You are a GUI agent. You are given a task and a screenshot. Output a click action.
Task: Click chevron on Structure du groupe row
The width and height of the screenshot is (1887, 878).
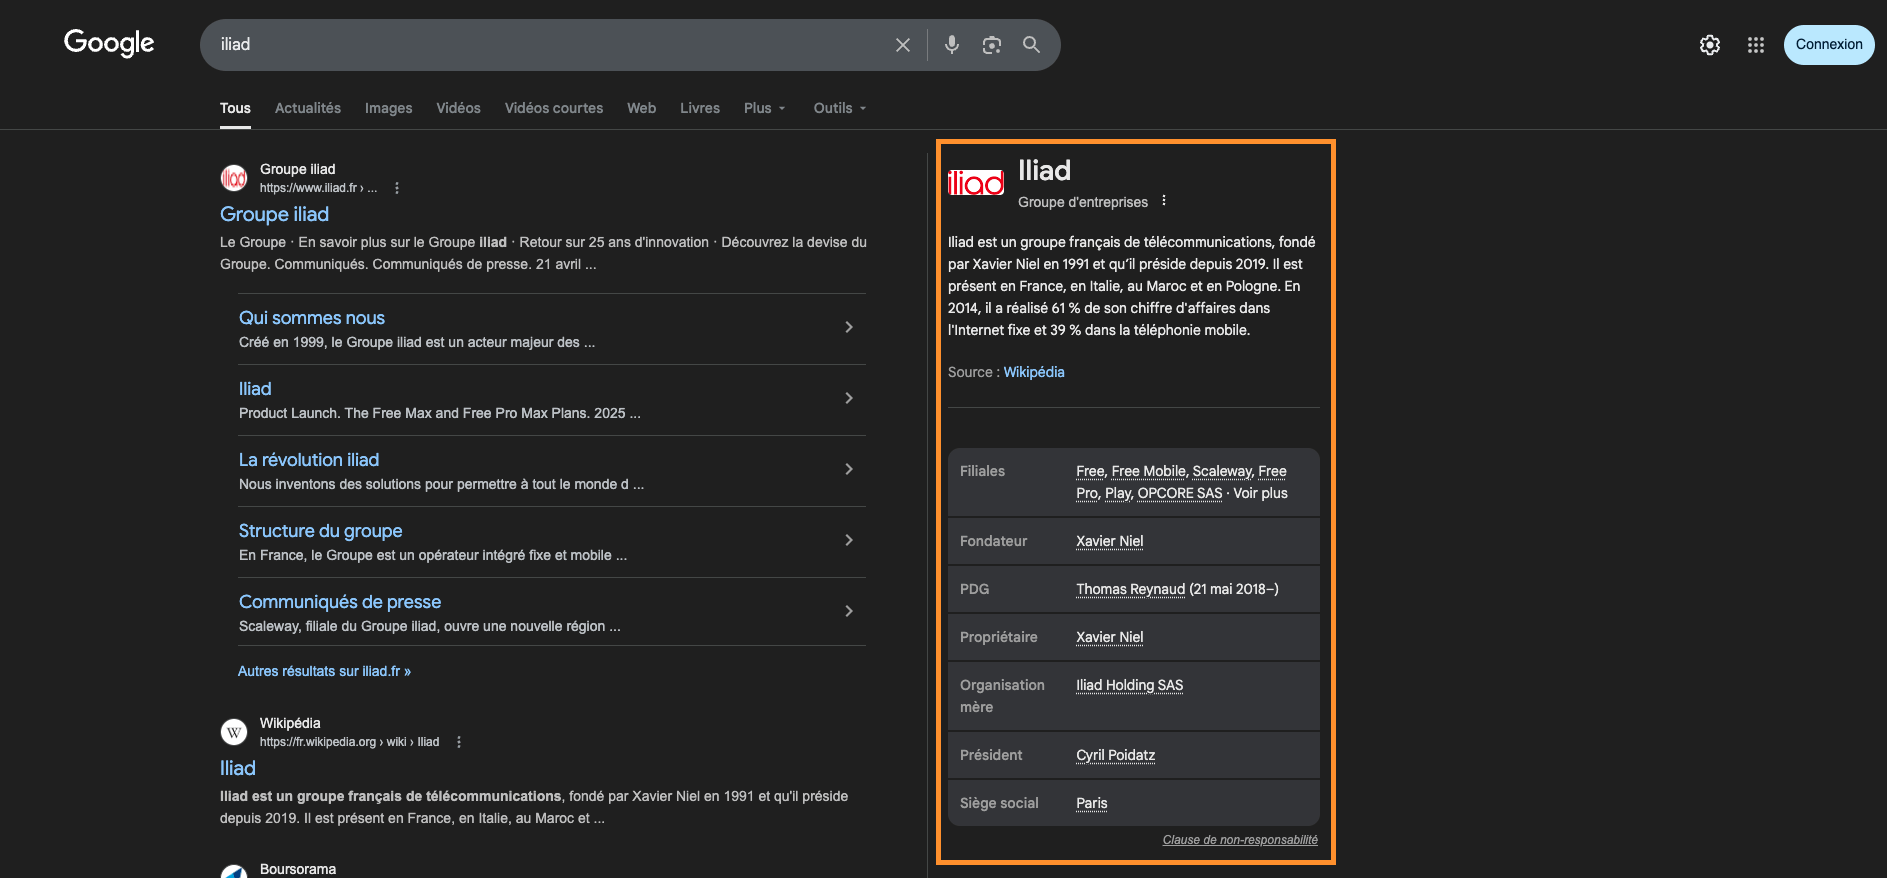point(849,540)
